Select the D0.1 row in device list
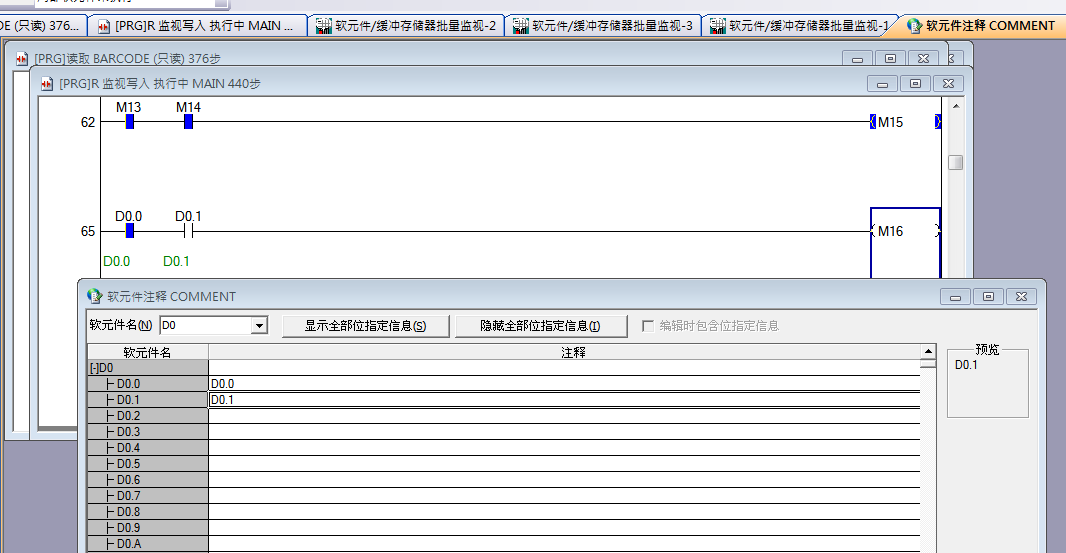 (148, 400)
